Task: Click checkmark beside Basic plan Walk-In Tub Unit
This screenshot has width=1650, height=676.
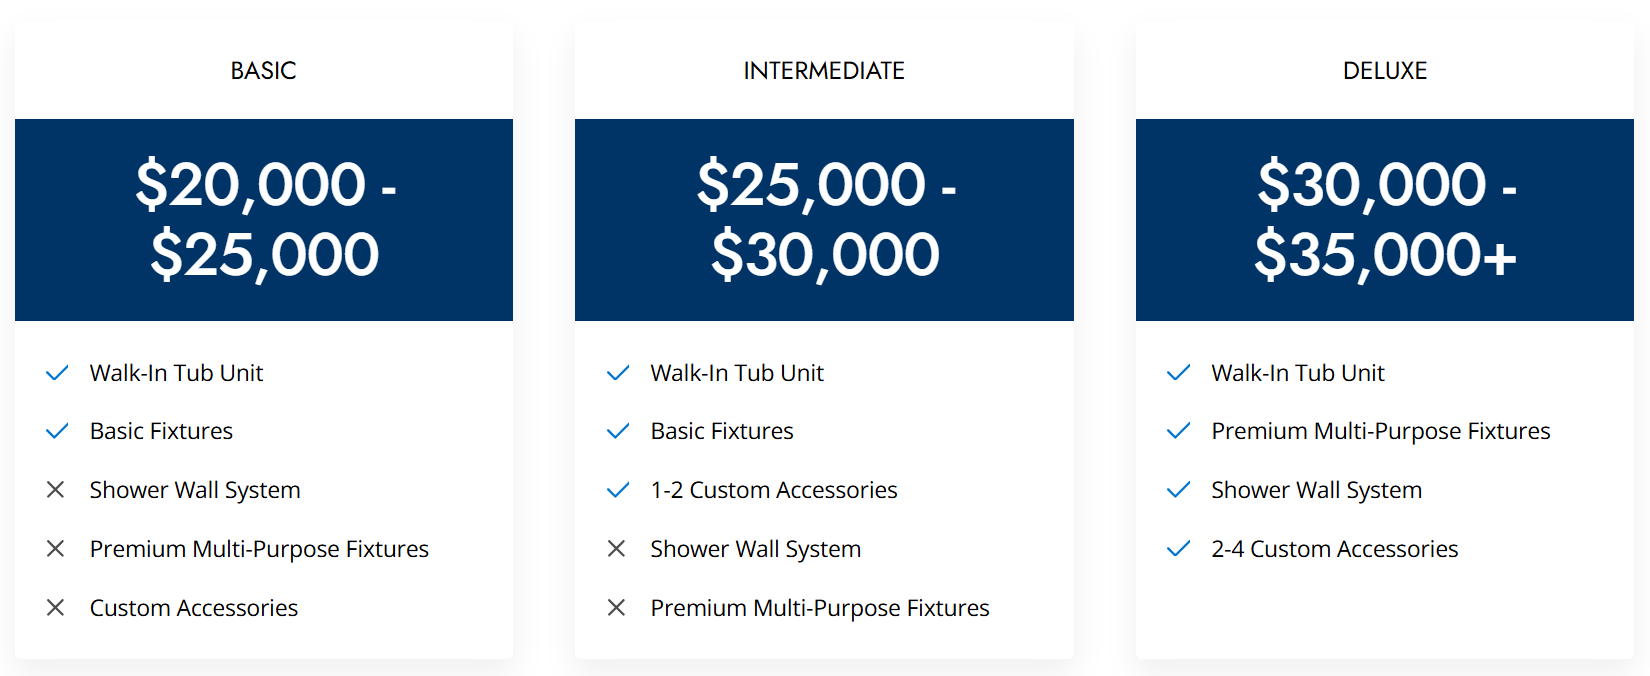Action: (57, 373)
